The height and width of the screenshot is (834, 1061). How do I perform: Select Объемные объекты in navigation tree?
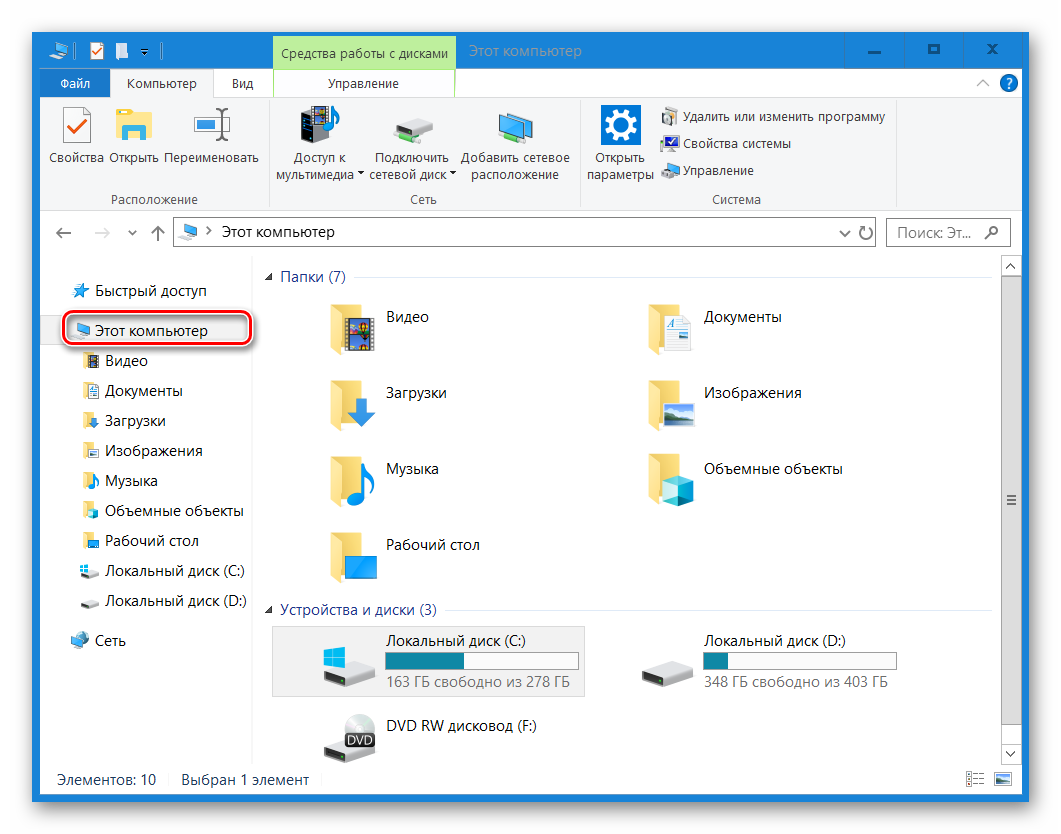click(x=163, y=511)
